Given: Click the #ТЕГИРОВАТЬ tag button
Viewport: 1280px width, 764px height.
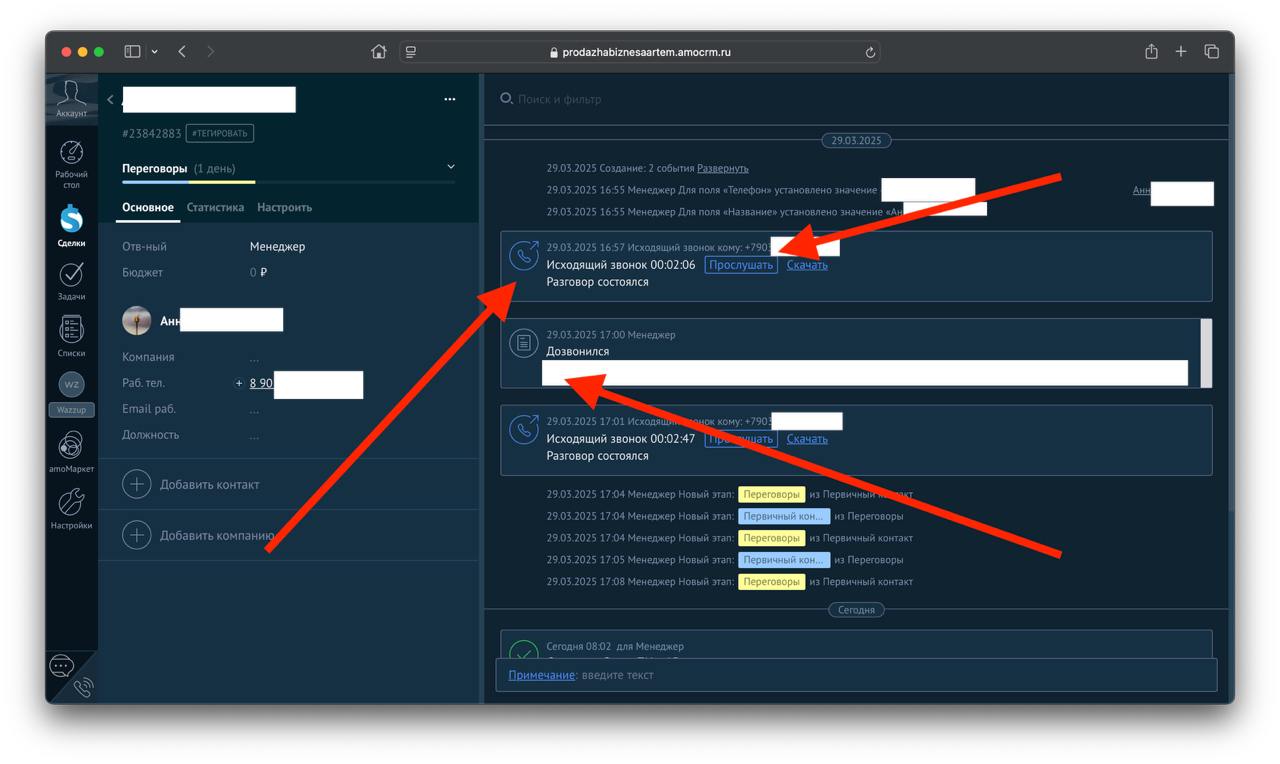Looking at the screenshot, I should tap(220, 133).
